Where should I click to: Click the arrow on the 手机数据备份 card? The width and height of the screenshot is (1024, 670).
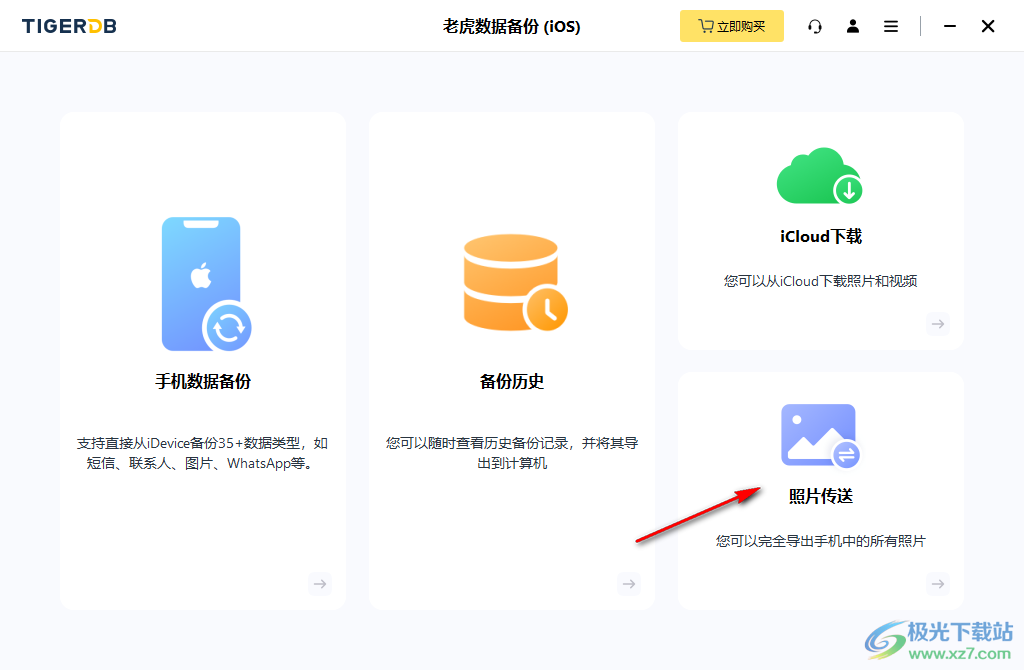click(320, 584)
